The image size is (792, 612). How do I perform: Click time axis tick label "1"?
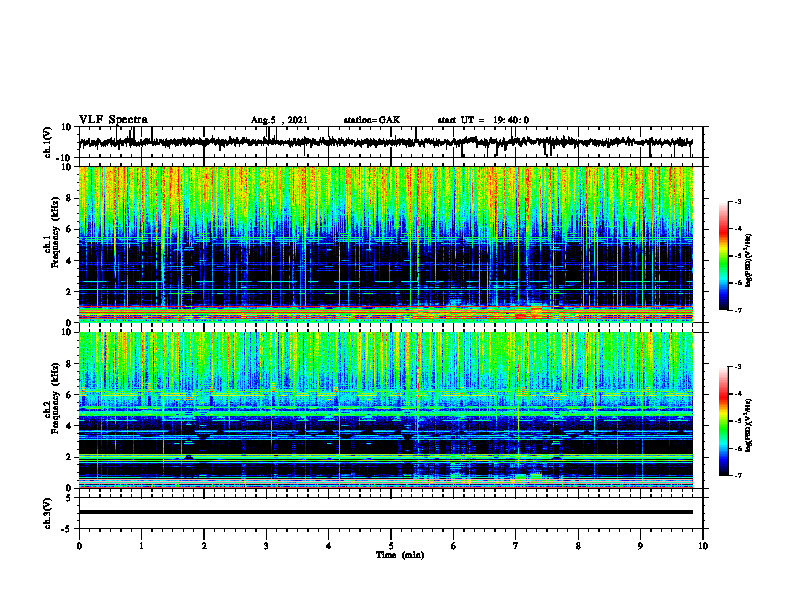click(141, 546)
